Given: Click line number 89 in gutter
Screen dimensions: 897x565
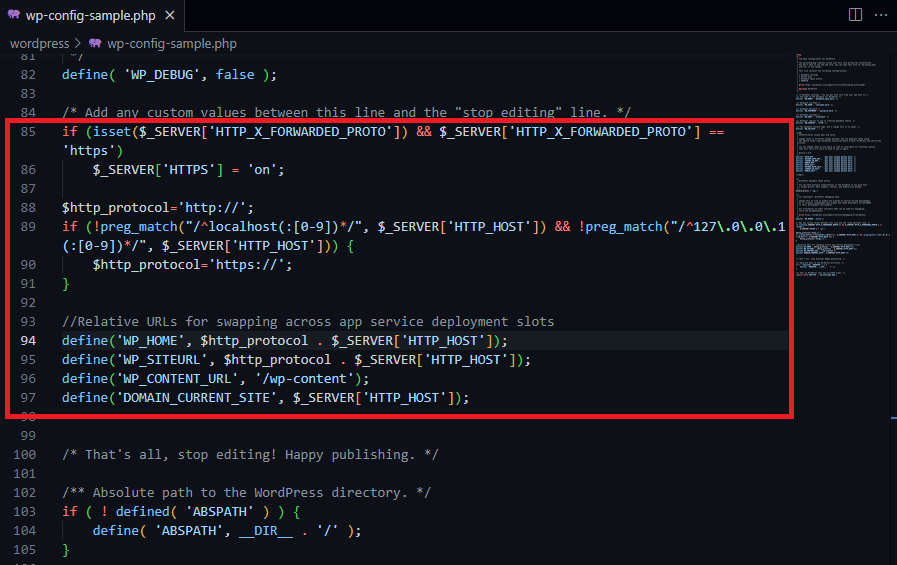Looking at the screenshot, I should pyautogui.click(x=28, y=227).
